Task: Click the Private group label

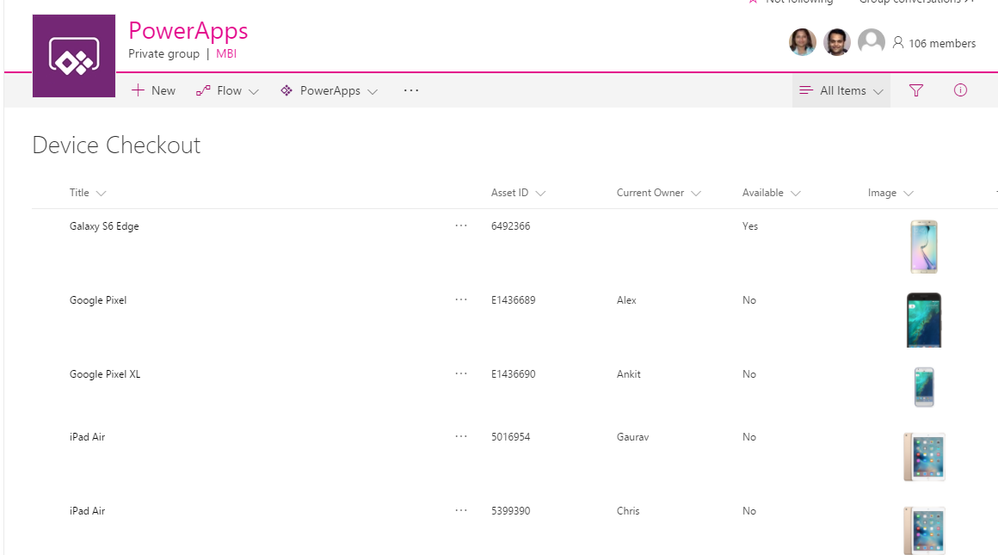Action: pyautogui.click(x=164, y=54)
